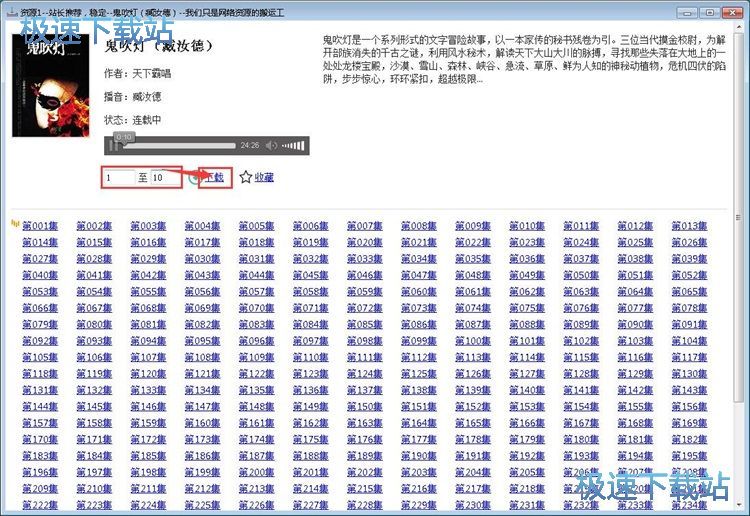The width and height of the screenshot is (750, 516).
Task: Adjust the audio player volume bars
Action: click(293, 145)
